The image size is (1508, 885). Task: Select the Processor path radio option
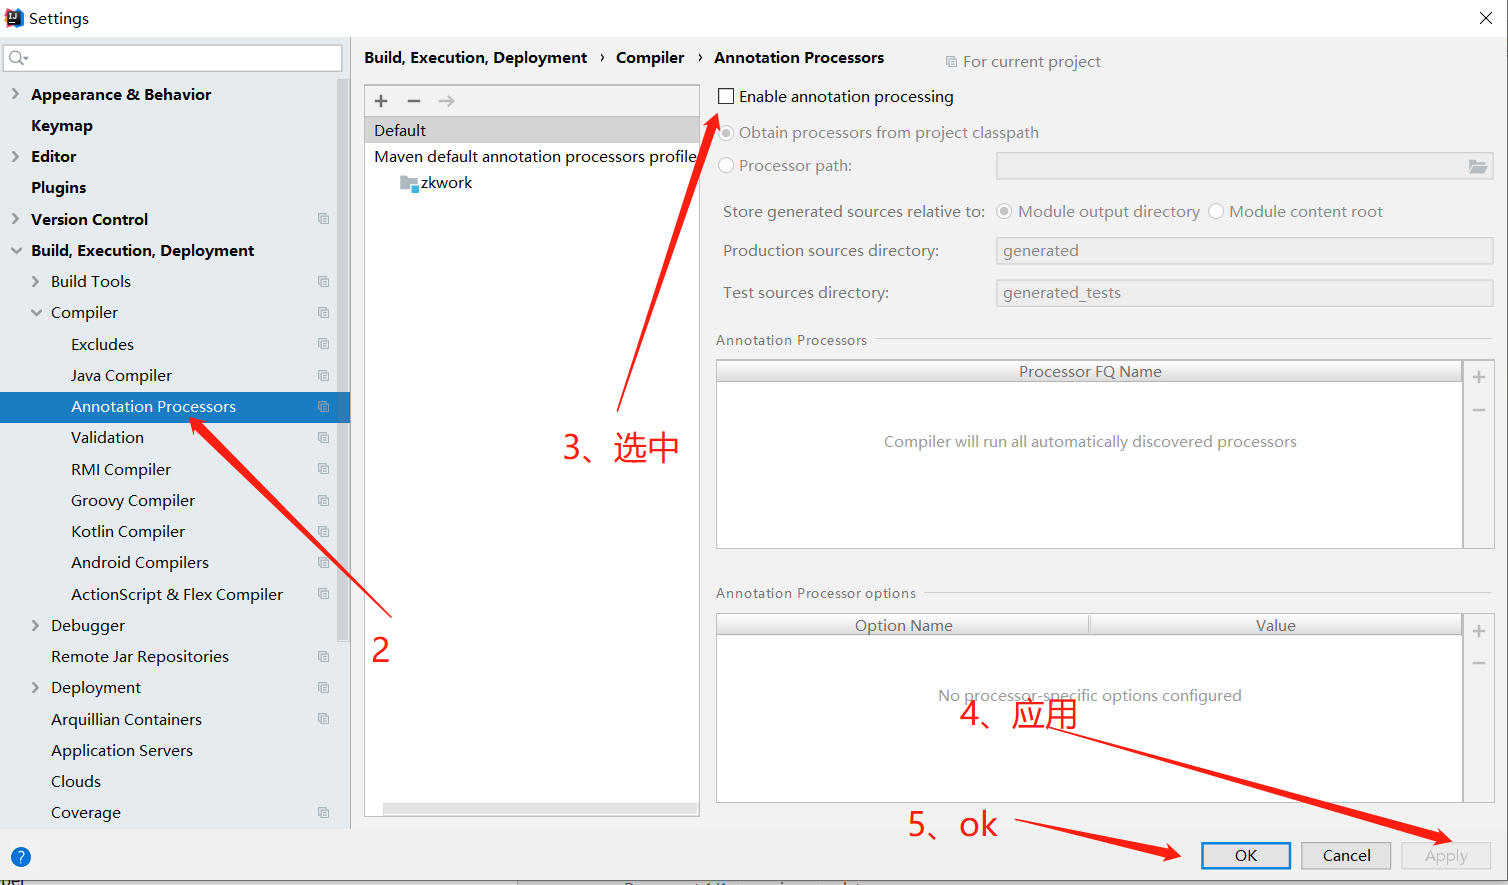[727, 166]
